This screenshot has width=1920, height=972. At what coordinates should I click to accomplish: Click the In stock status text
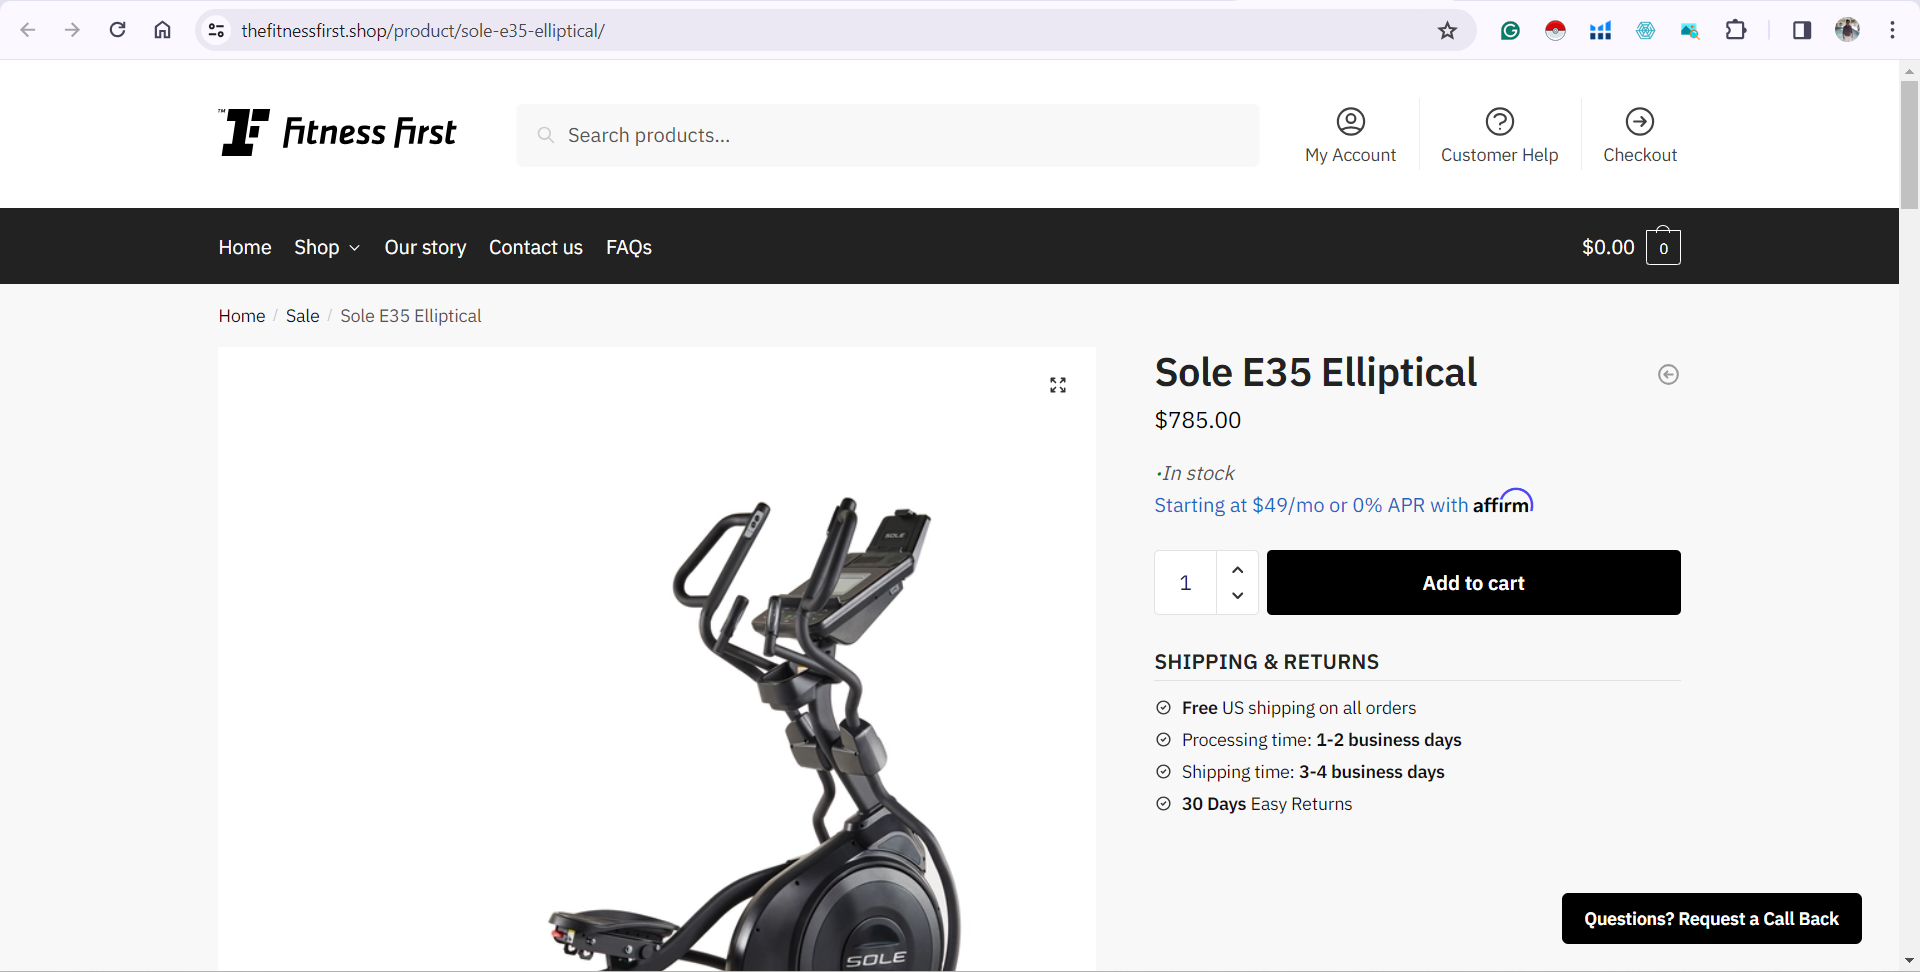1198,473
